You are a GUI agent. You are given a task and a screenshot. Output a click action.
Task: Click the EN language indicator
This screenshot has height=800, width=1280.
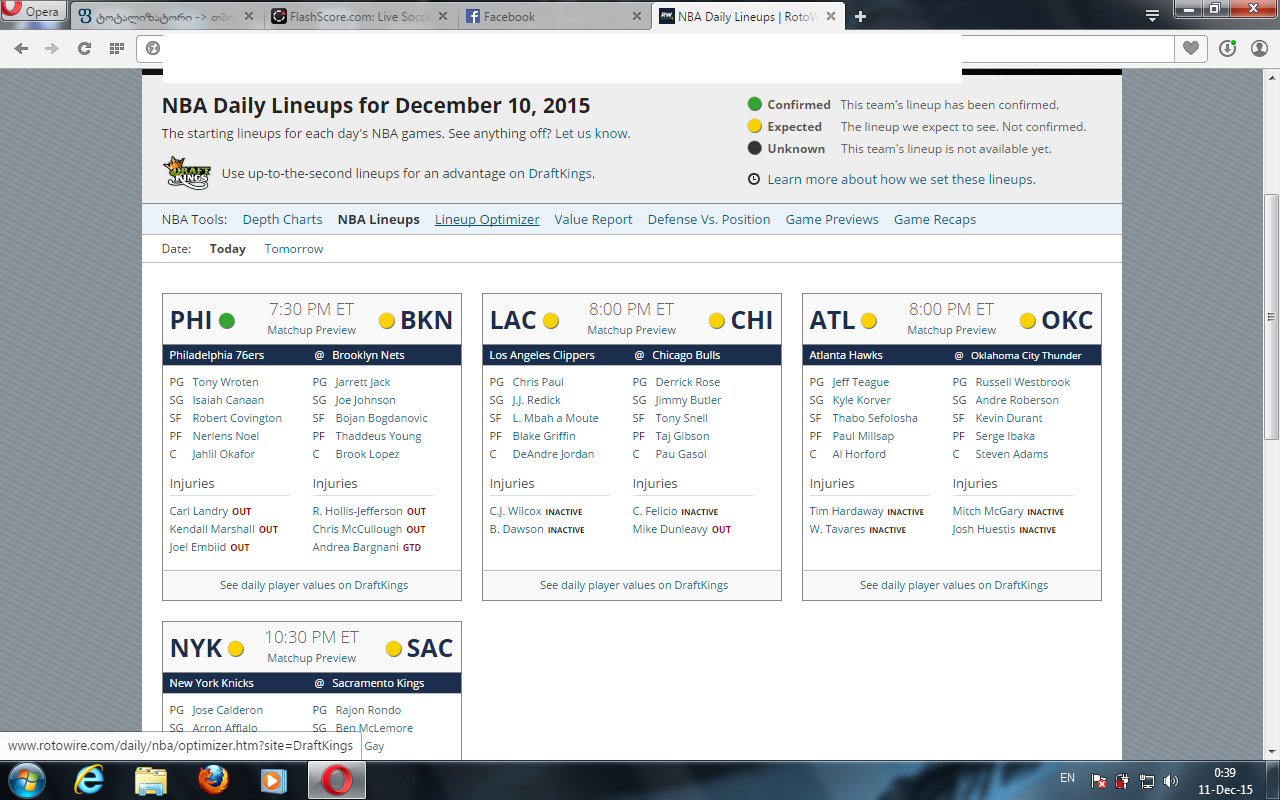[x=1067, y=778]
